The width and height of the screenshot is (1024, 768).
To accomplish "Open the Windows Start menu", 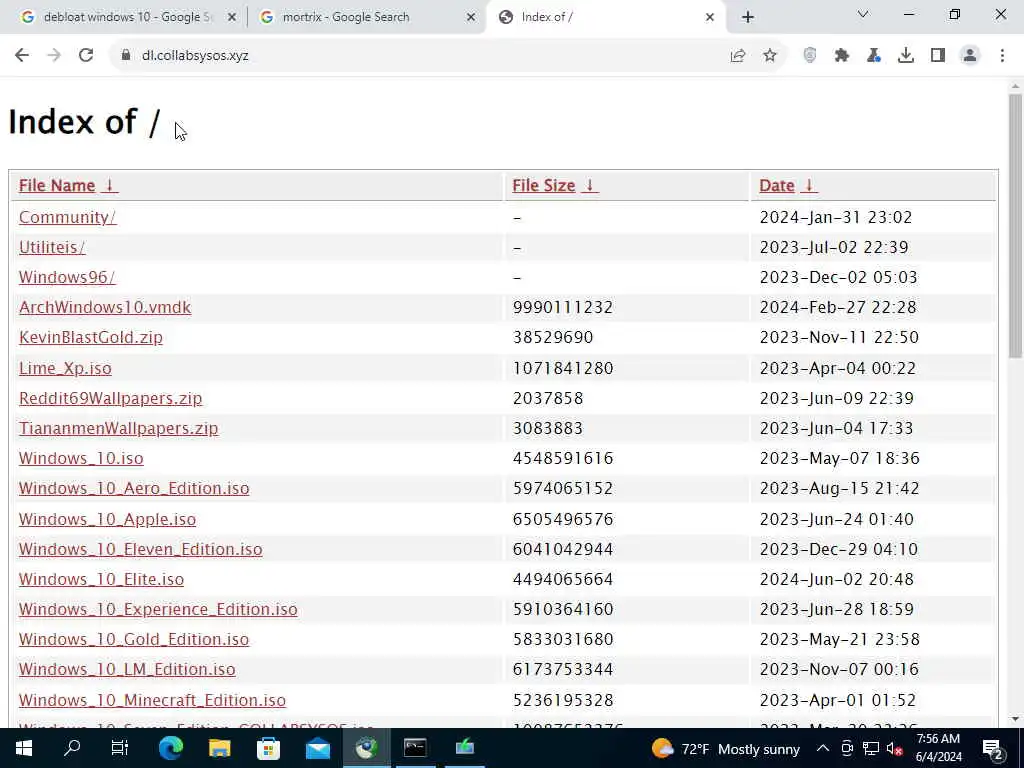I will pos(24,748).
